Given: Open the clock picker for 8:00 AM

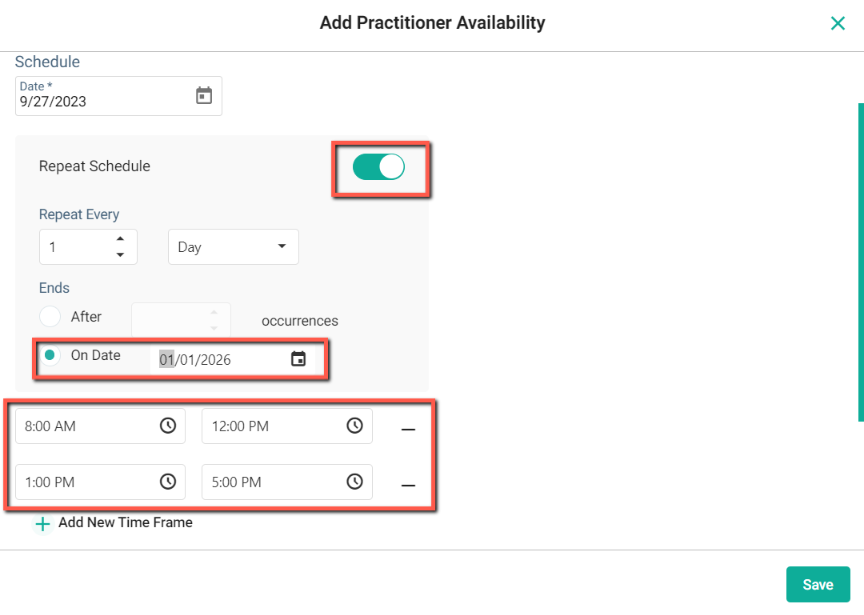Looking at the screenshot, I should click(x=170, y=425).
